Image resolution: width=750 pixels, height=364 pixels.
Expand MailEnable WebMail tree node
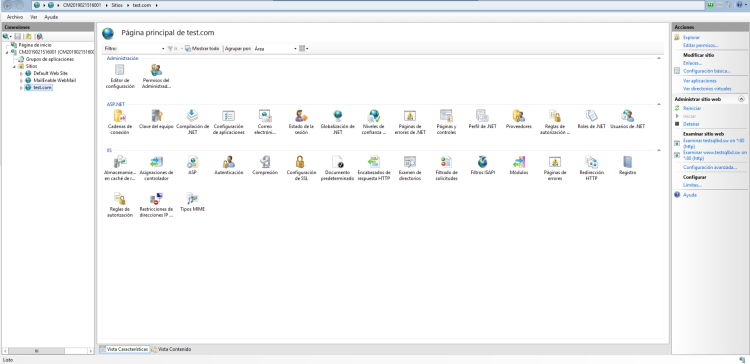[22, 80]
